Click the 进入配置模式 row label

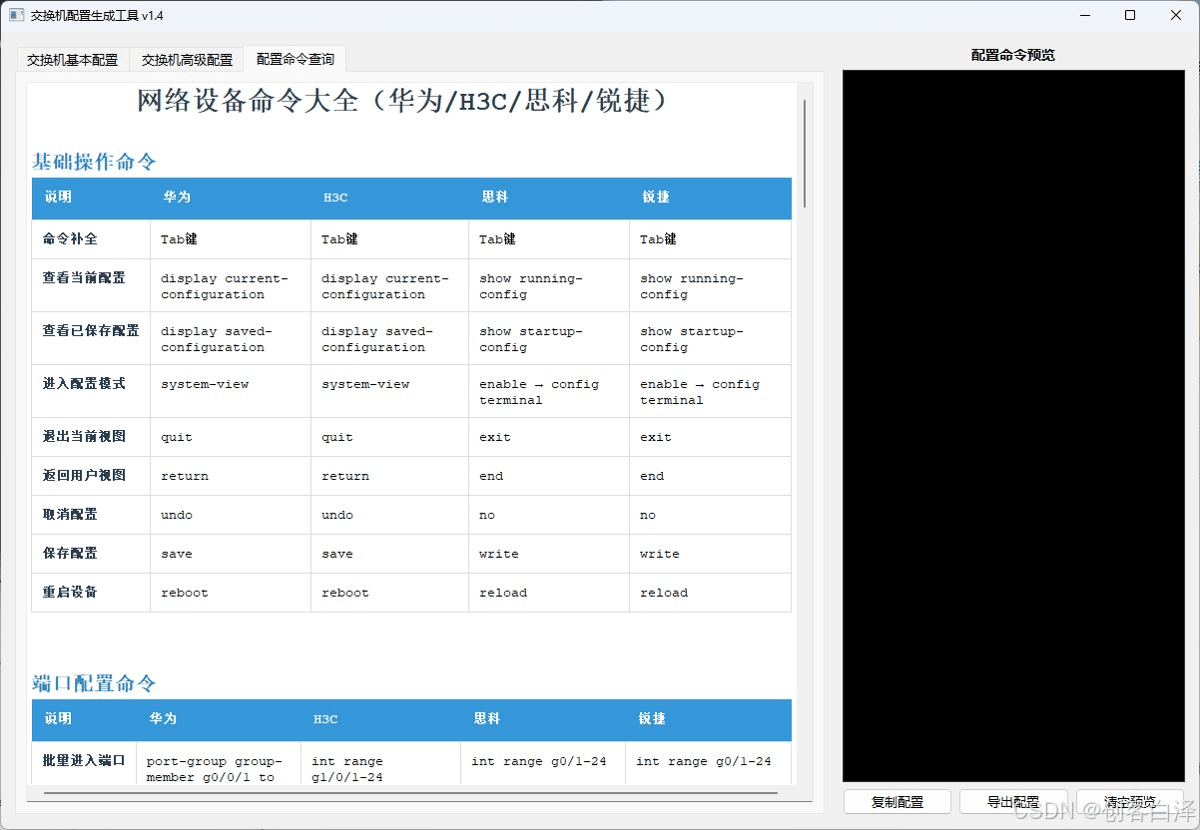(84, 383)
